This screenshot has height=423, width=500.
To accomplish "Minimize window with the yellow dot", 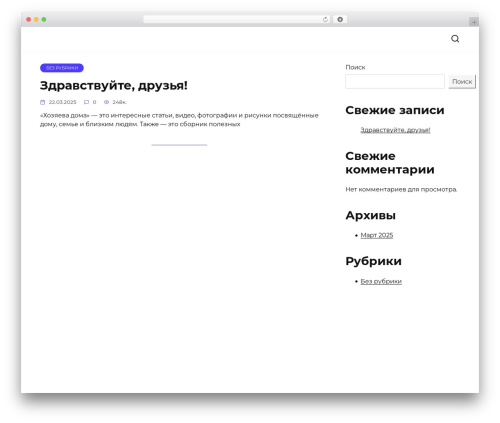I will [x=36, y=20].
